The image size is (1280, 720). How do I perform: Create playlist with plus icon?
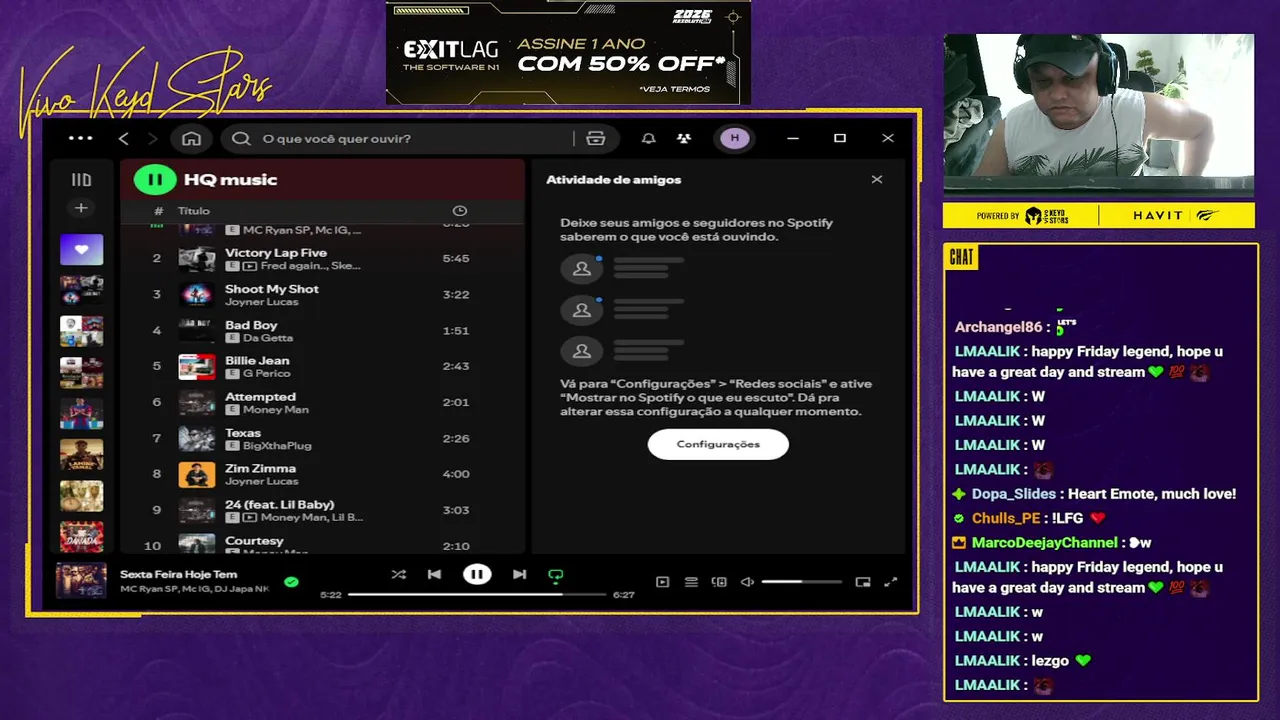[x=81, y=208]
